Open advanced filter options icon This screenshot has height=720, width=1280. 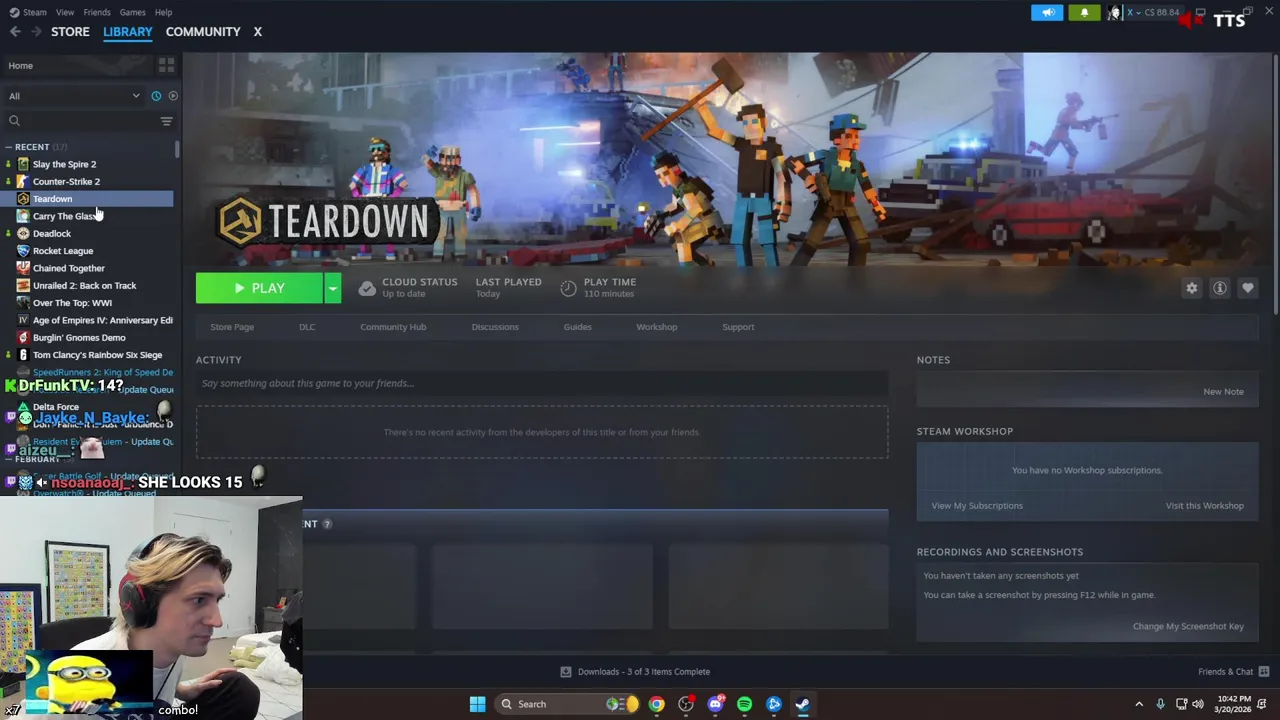tap(166, 121)
